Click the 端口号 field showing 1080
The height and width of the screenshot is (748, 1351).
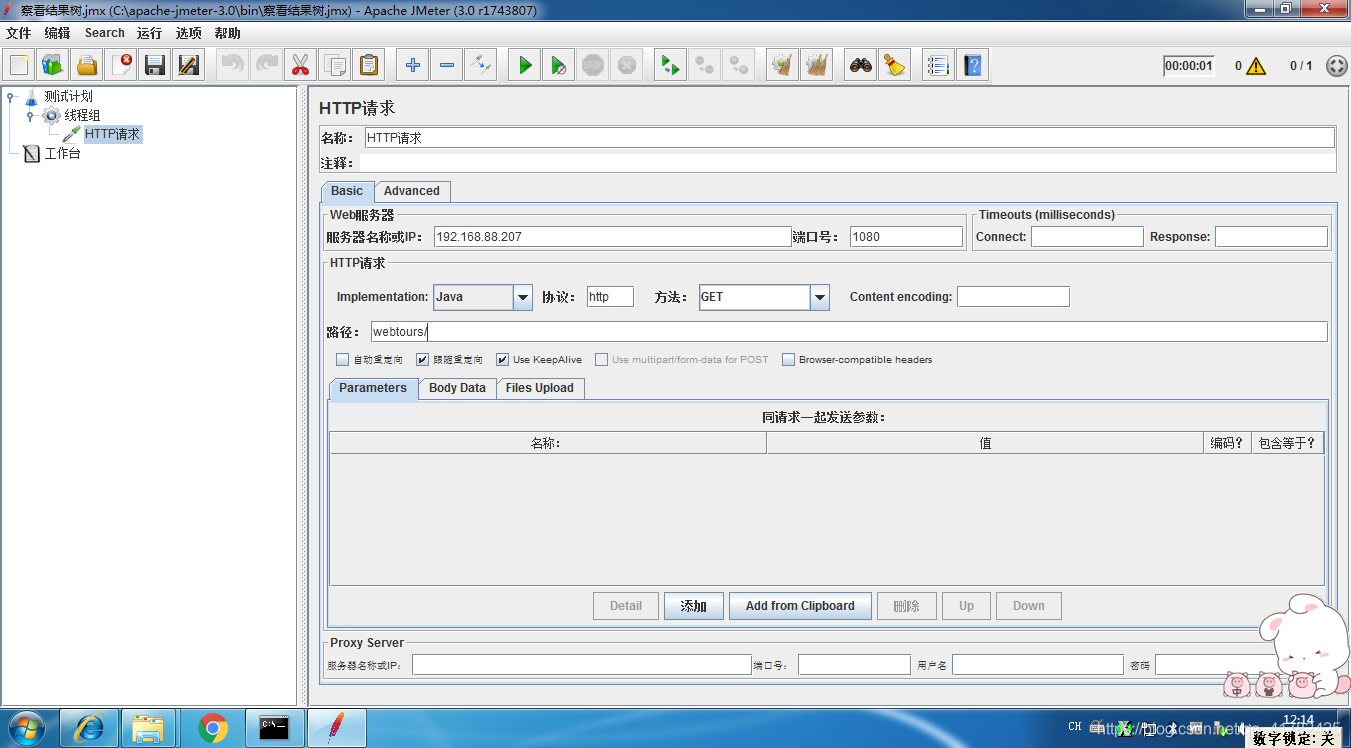(906, 237)
